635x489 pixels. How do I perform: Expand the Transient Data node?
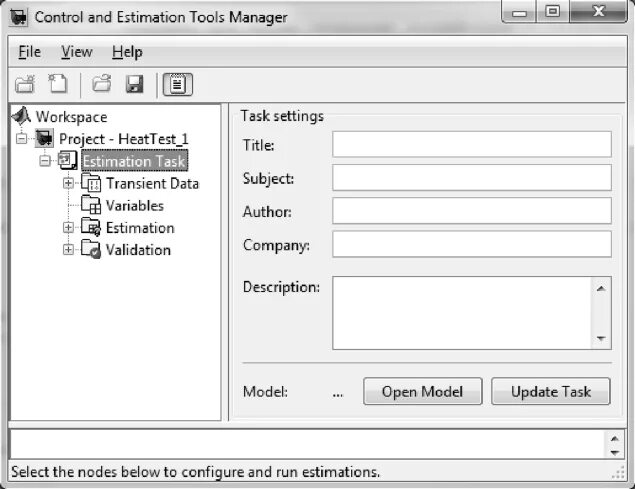coord(68,183)
